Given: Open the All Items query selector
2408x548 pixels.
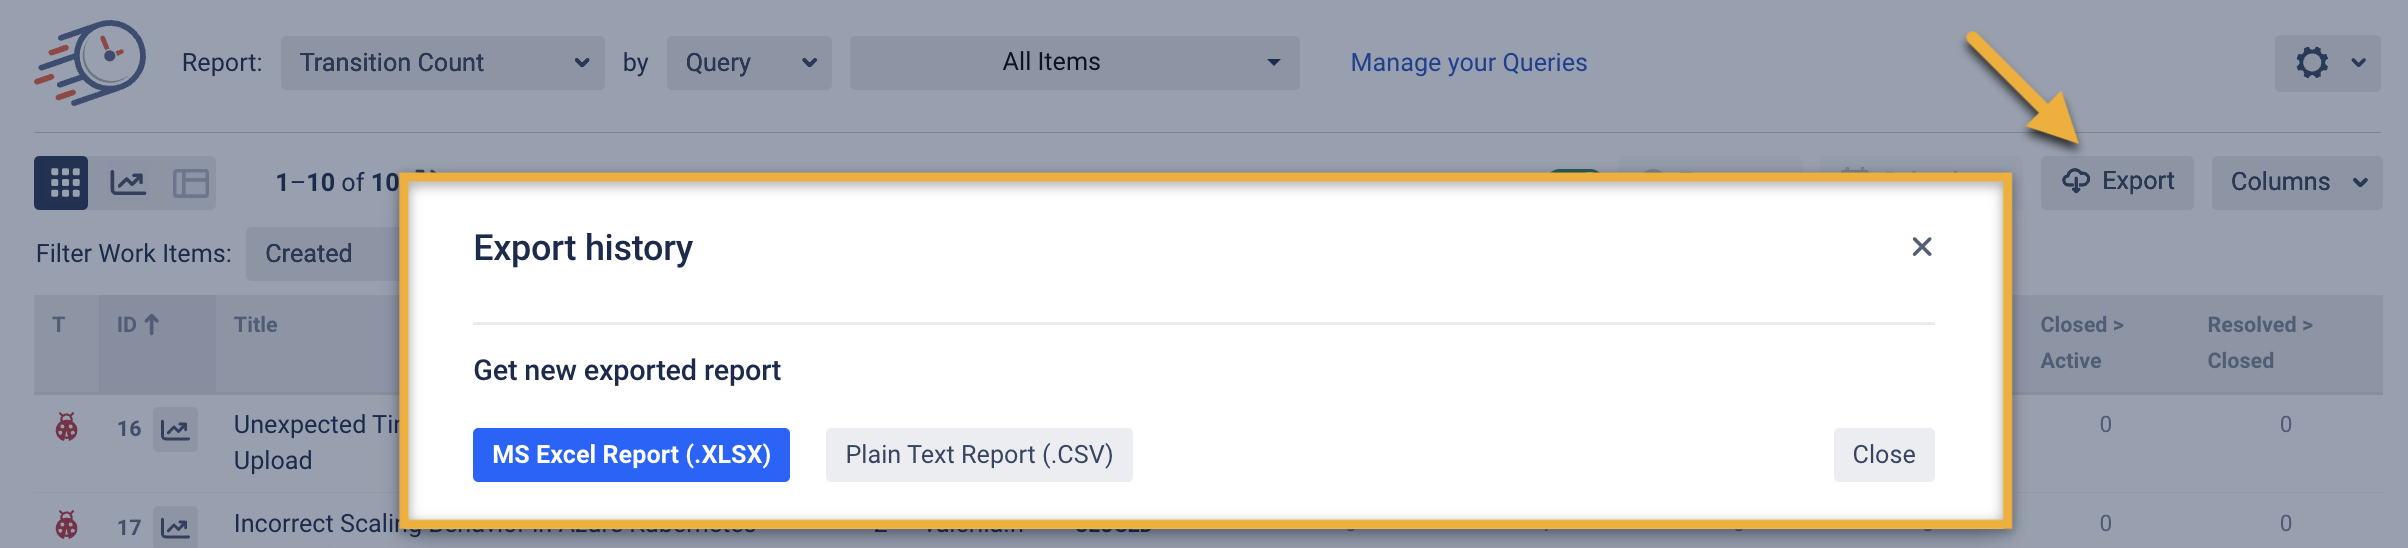Looking at the screenshot, I should click(1074, 63).
